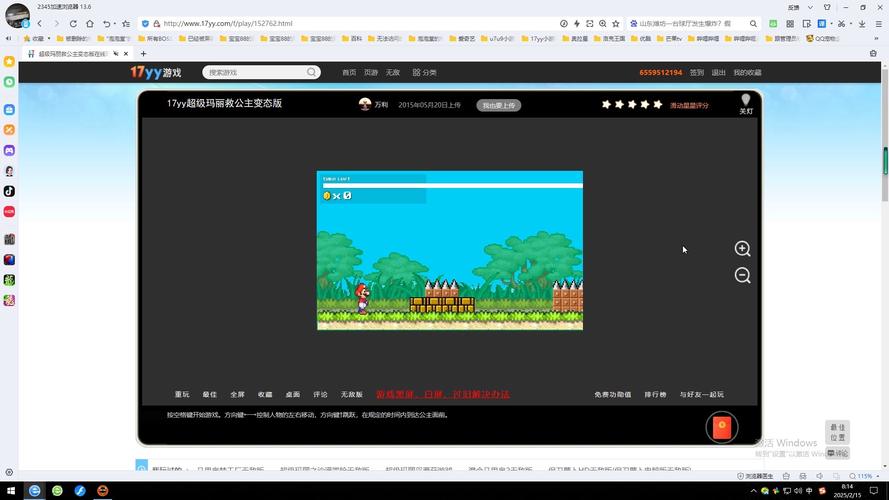Go back using browser back arrow

40,24
